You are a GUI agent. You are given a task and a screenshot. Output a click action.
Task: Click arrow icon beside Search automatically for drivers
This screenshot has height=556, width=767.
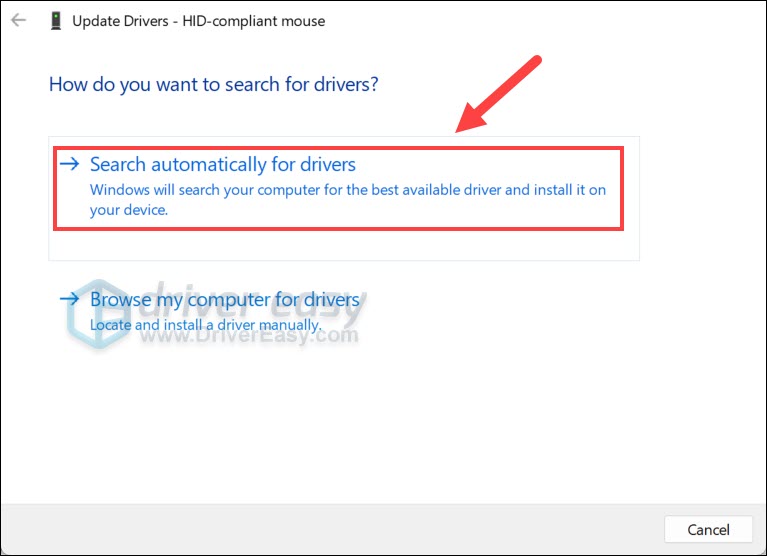69,164
